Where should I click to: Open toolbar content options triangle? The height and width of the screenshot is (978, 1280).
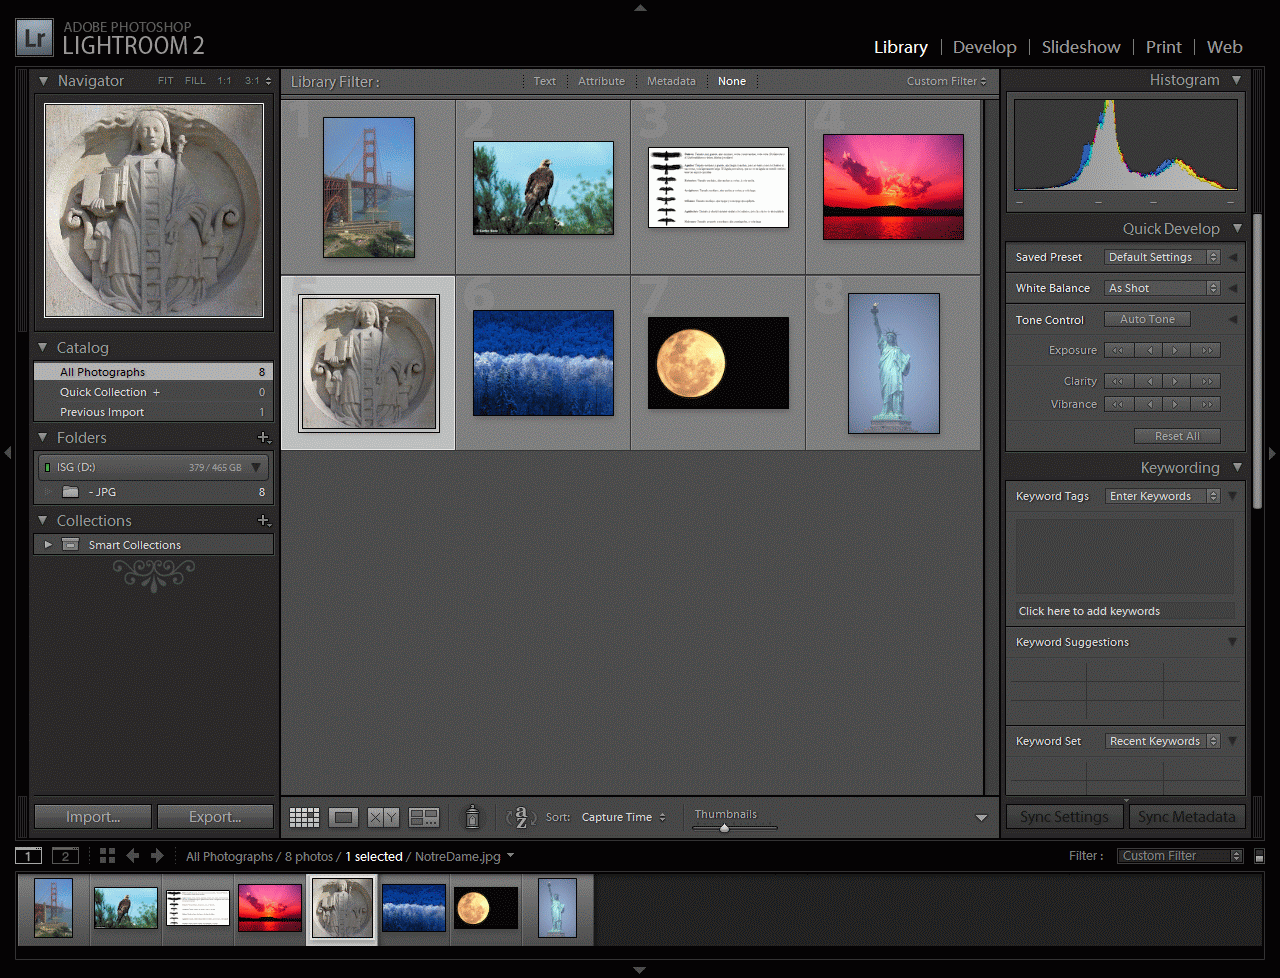pos(981,818)
